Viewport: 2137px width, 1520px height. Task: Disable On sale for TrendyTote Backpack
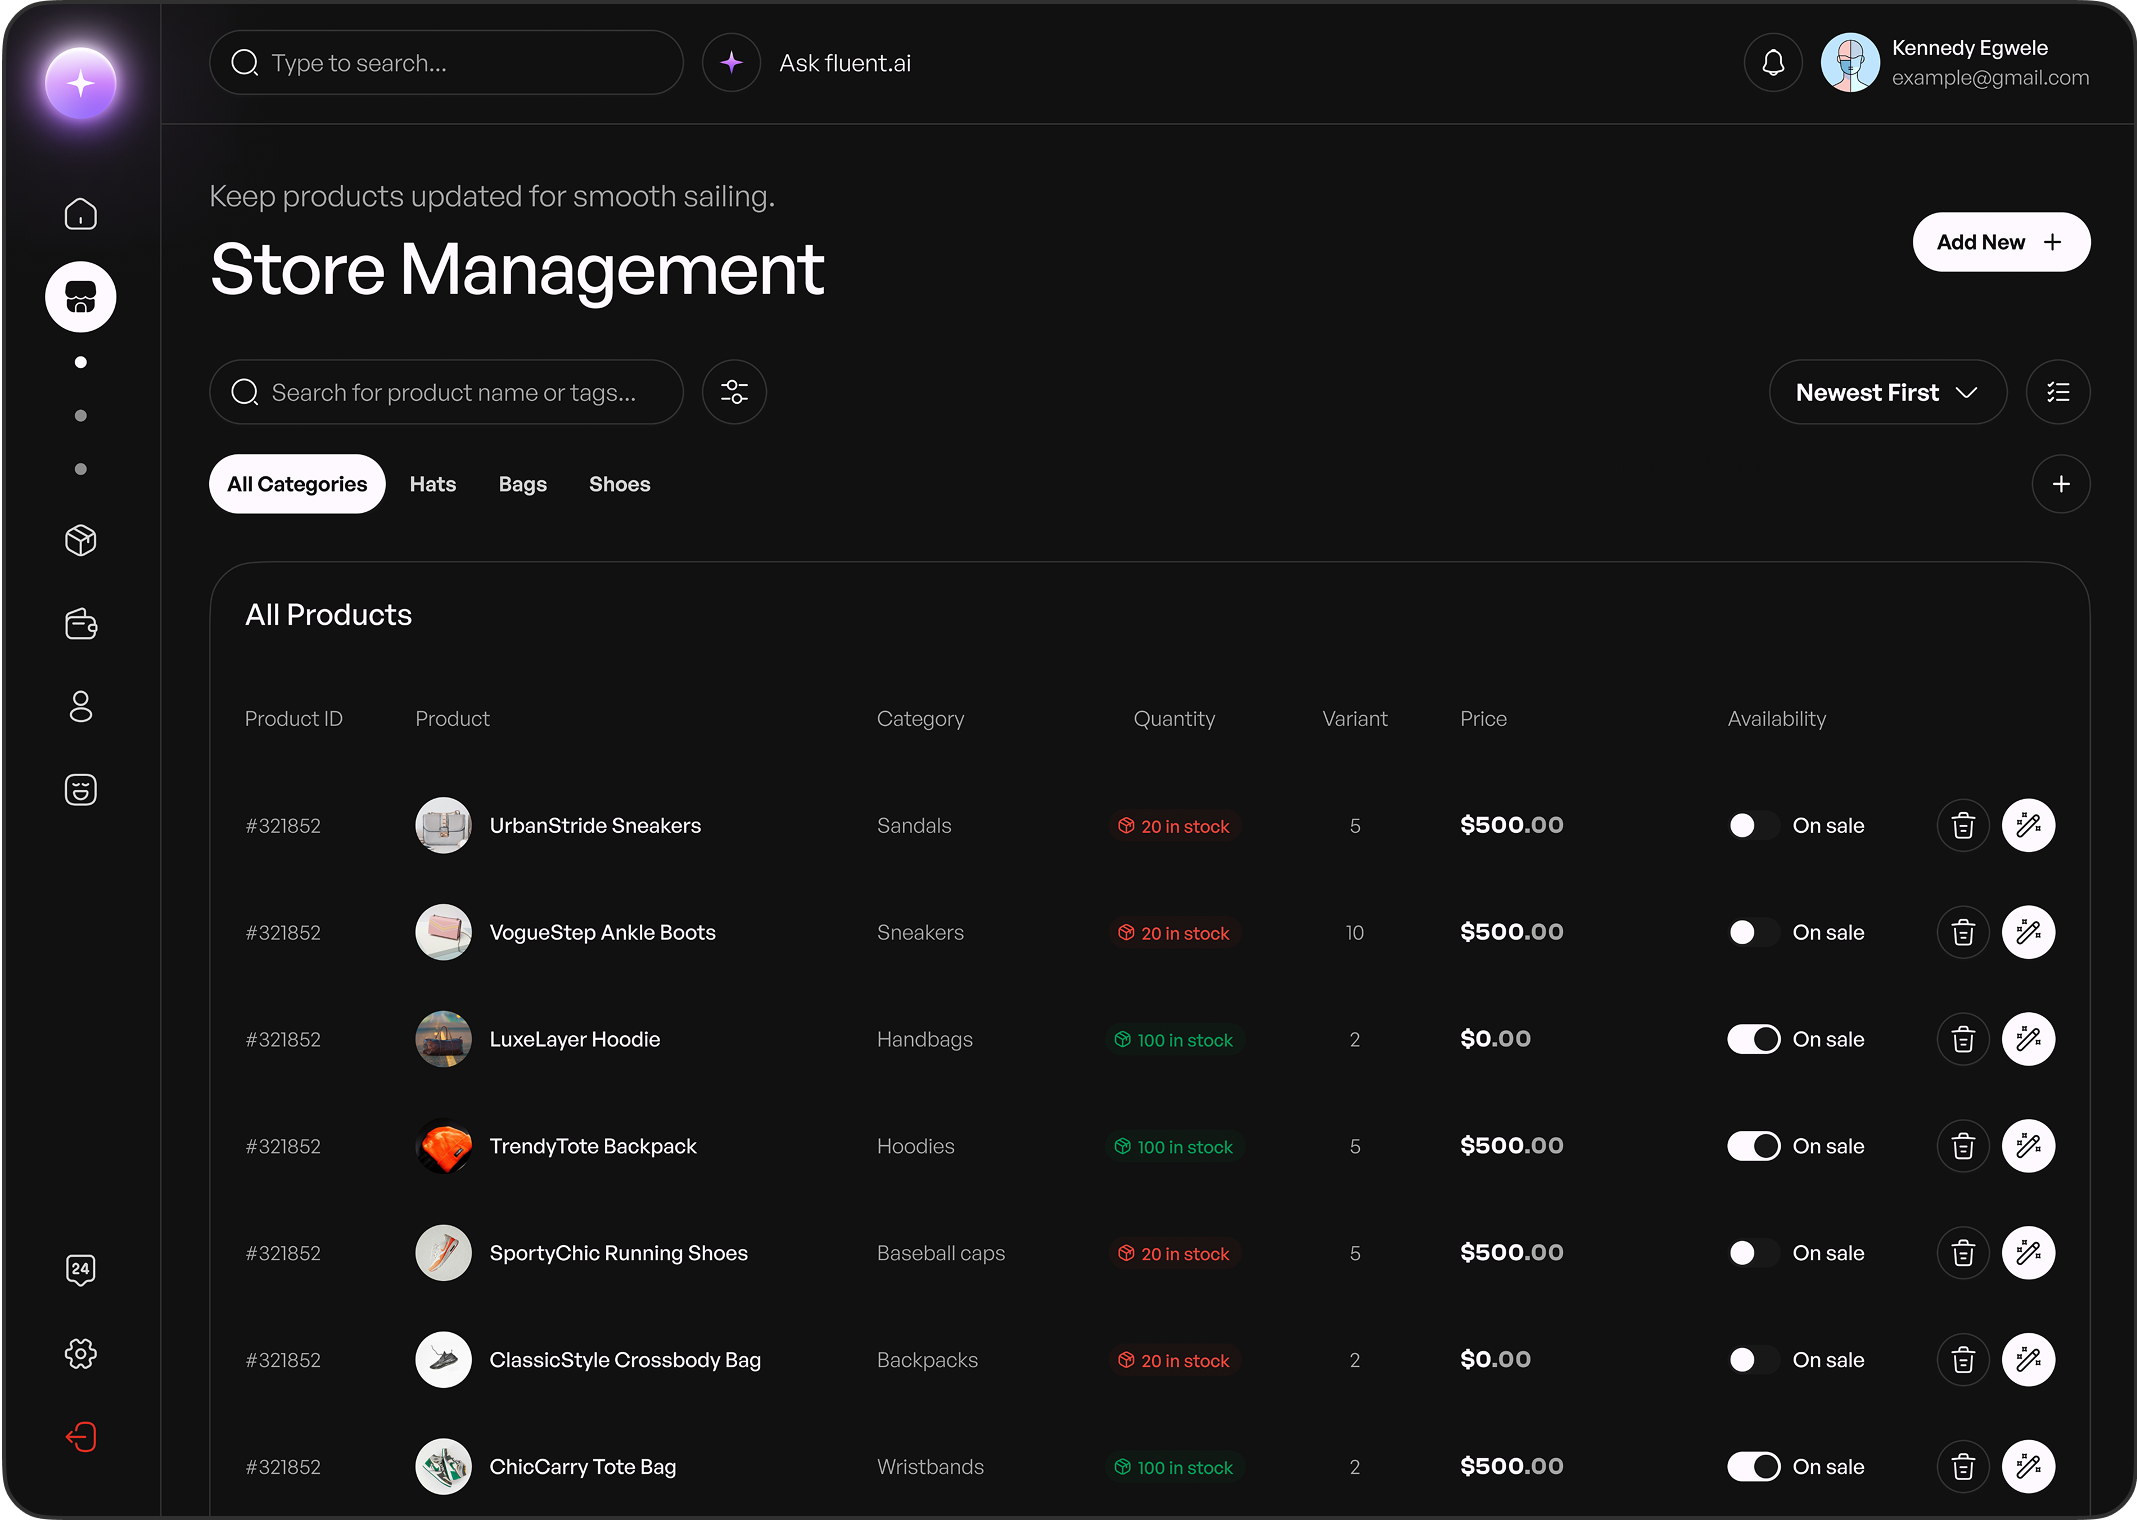click(1753, 1146)
